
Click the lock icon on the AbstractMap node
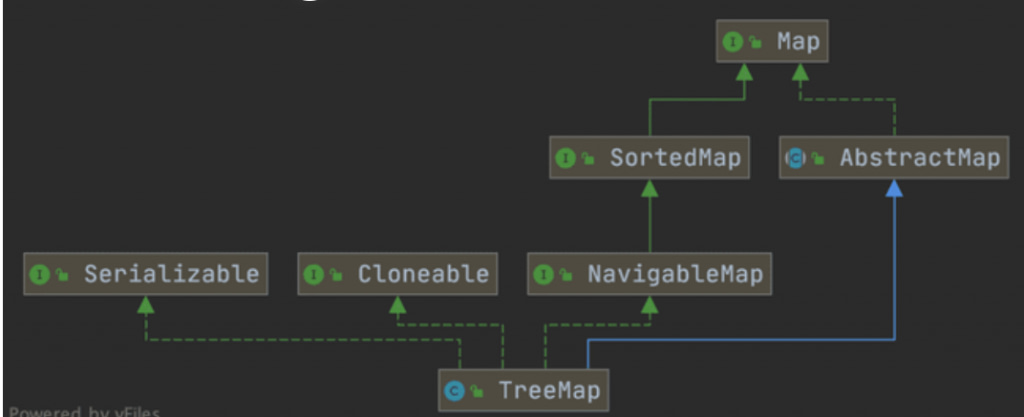(817, 159)
